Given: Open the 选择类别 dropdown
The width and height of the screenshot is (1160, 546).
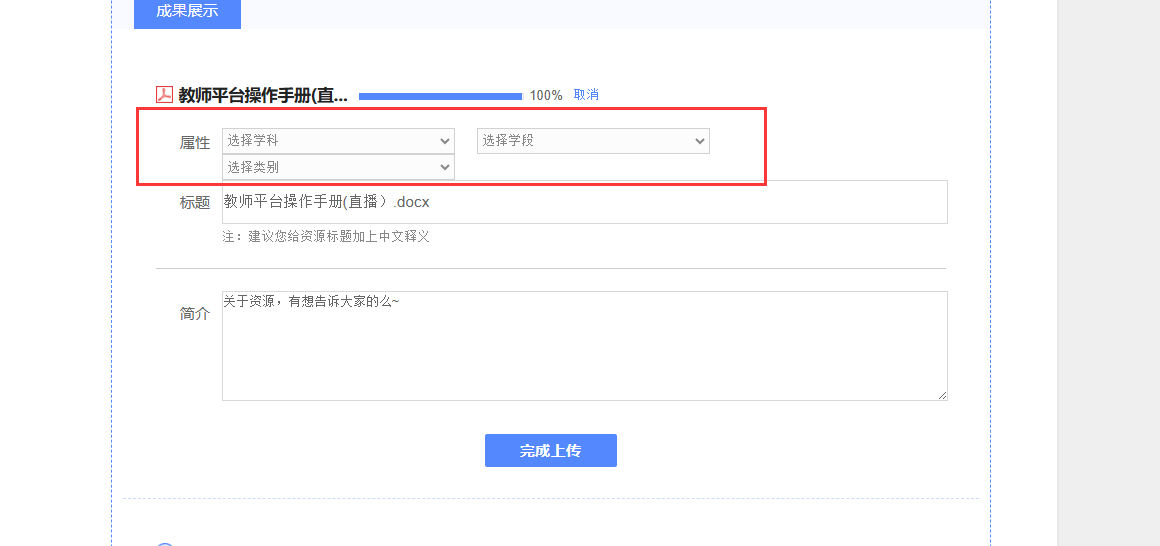Looking at the screenshot, I should [x=338, y=167].
